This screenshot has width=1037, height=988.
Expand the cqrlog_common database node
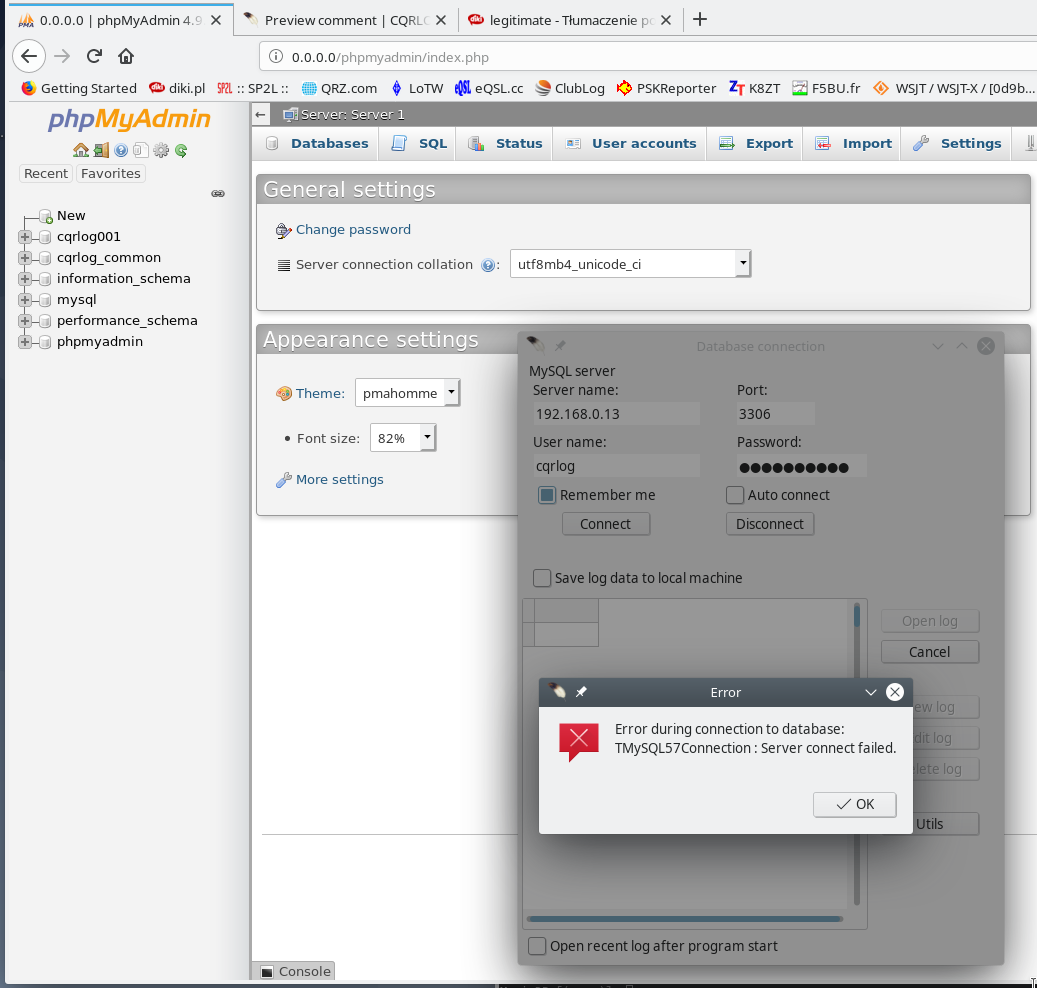[25, 258]
